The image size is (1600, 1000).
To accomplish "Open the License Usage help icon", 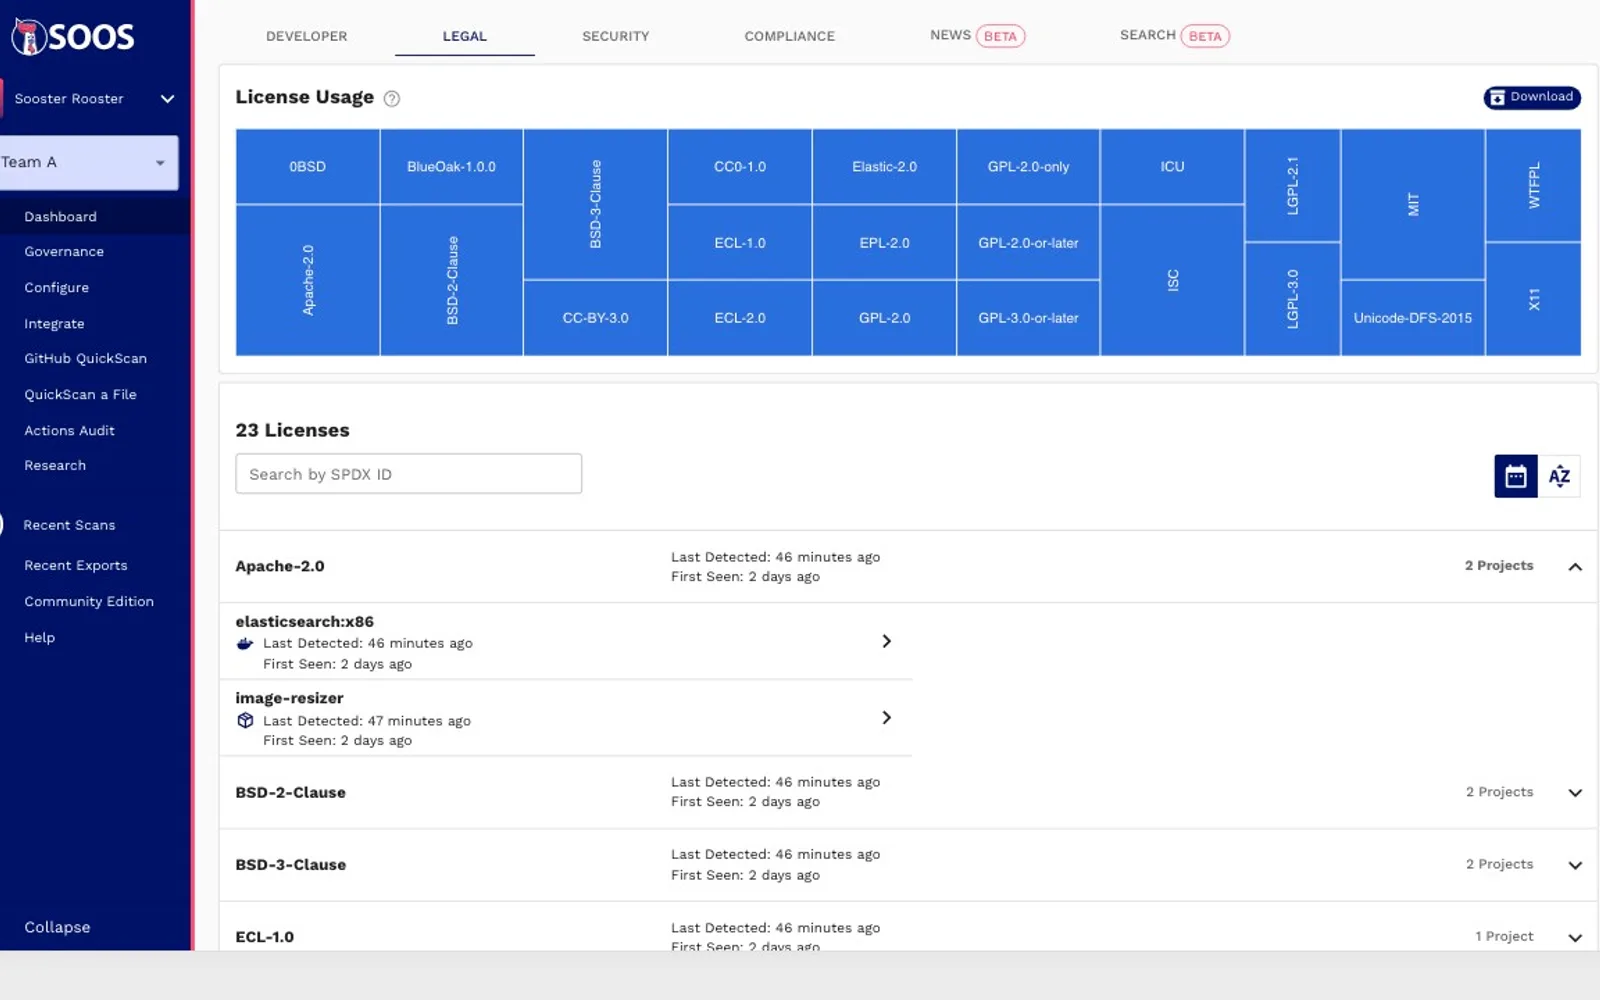I will click(x=392, y=98).
